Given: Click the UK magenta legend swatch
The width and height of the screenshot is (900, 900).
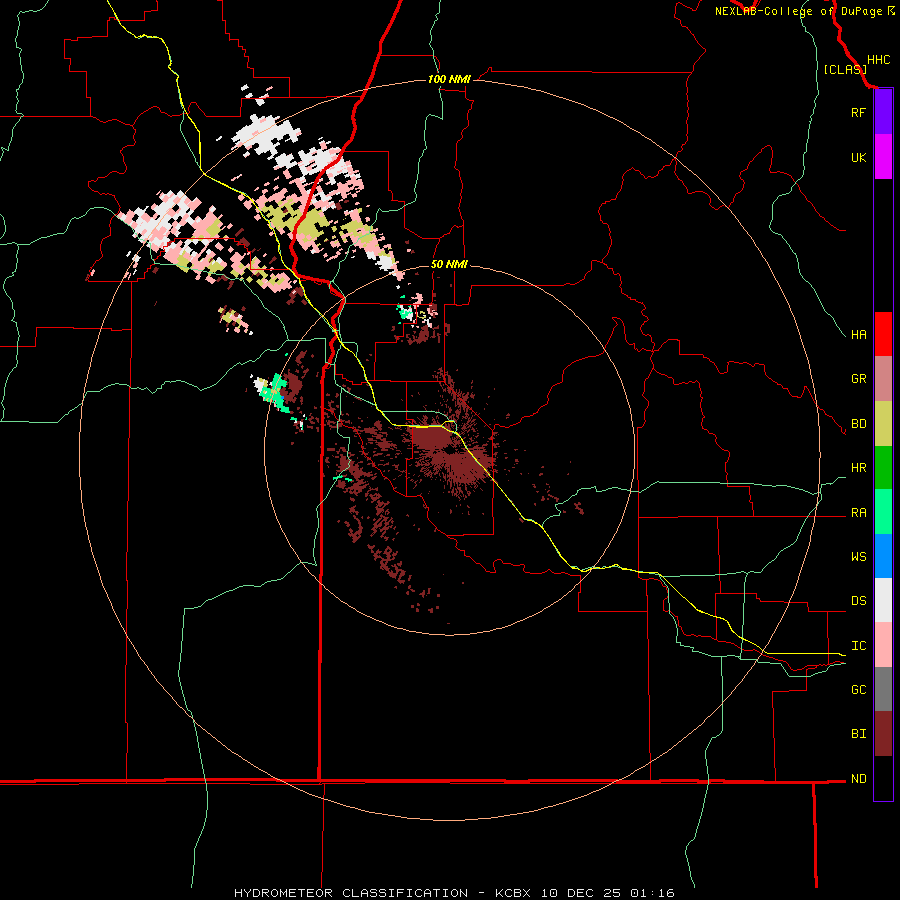Looking at the screenshot, I should coord(883,157).
